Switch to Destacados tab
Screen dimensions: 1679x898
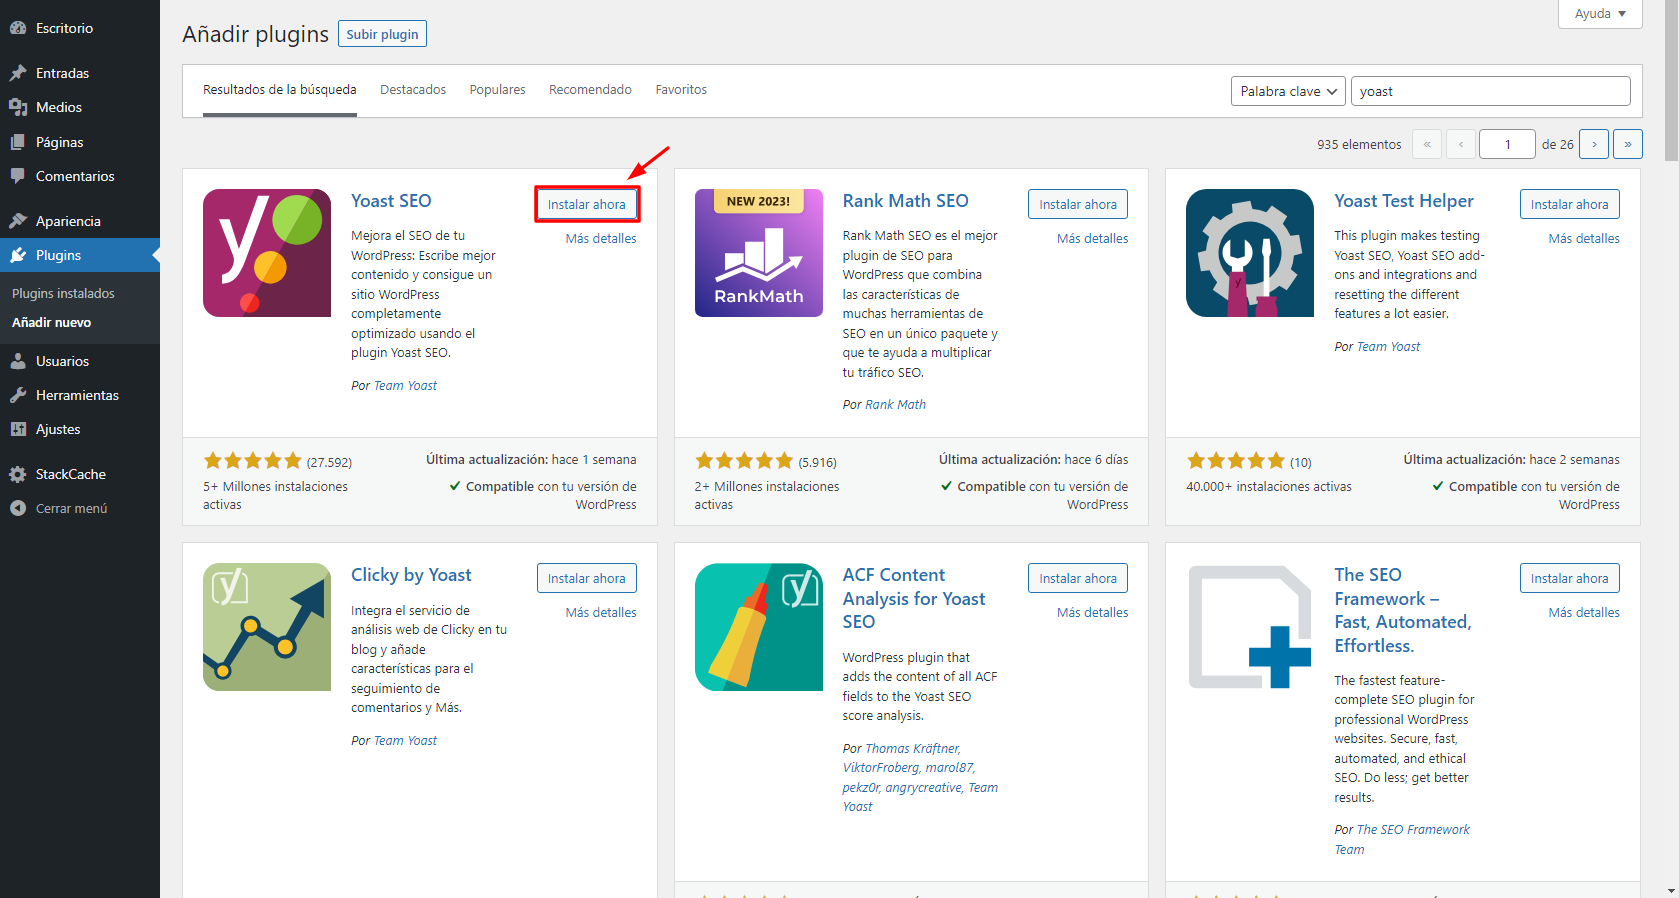pyautogui.click(x=413, y=90)
